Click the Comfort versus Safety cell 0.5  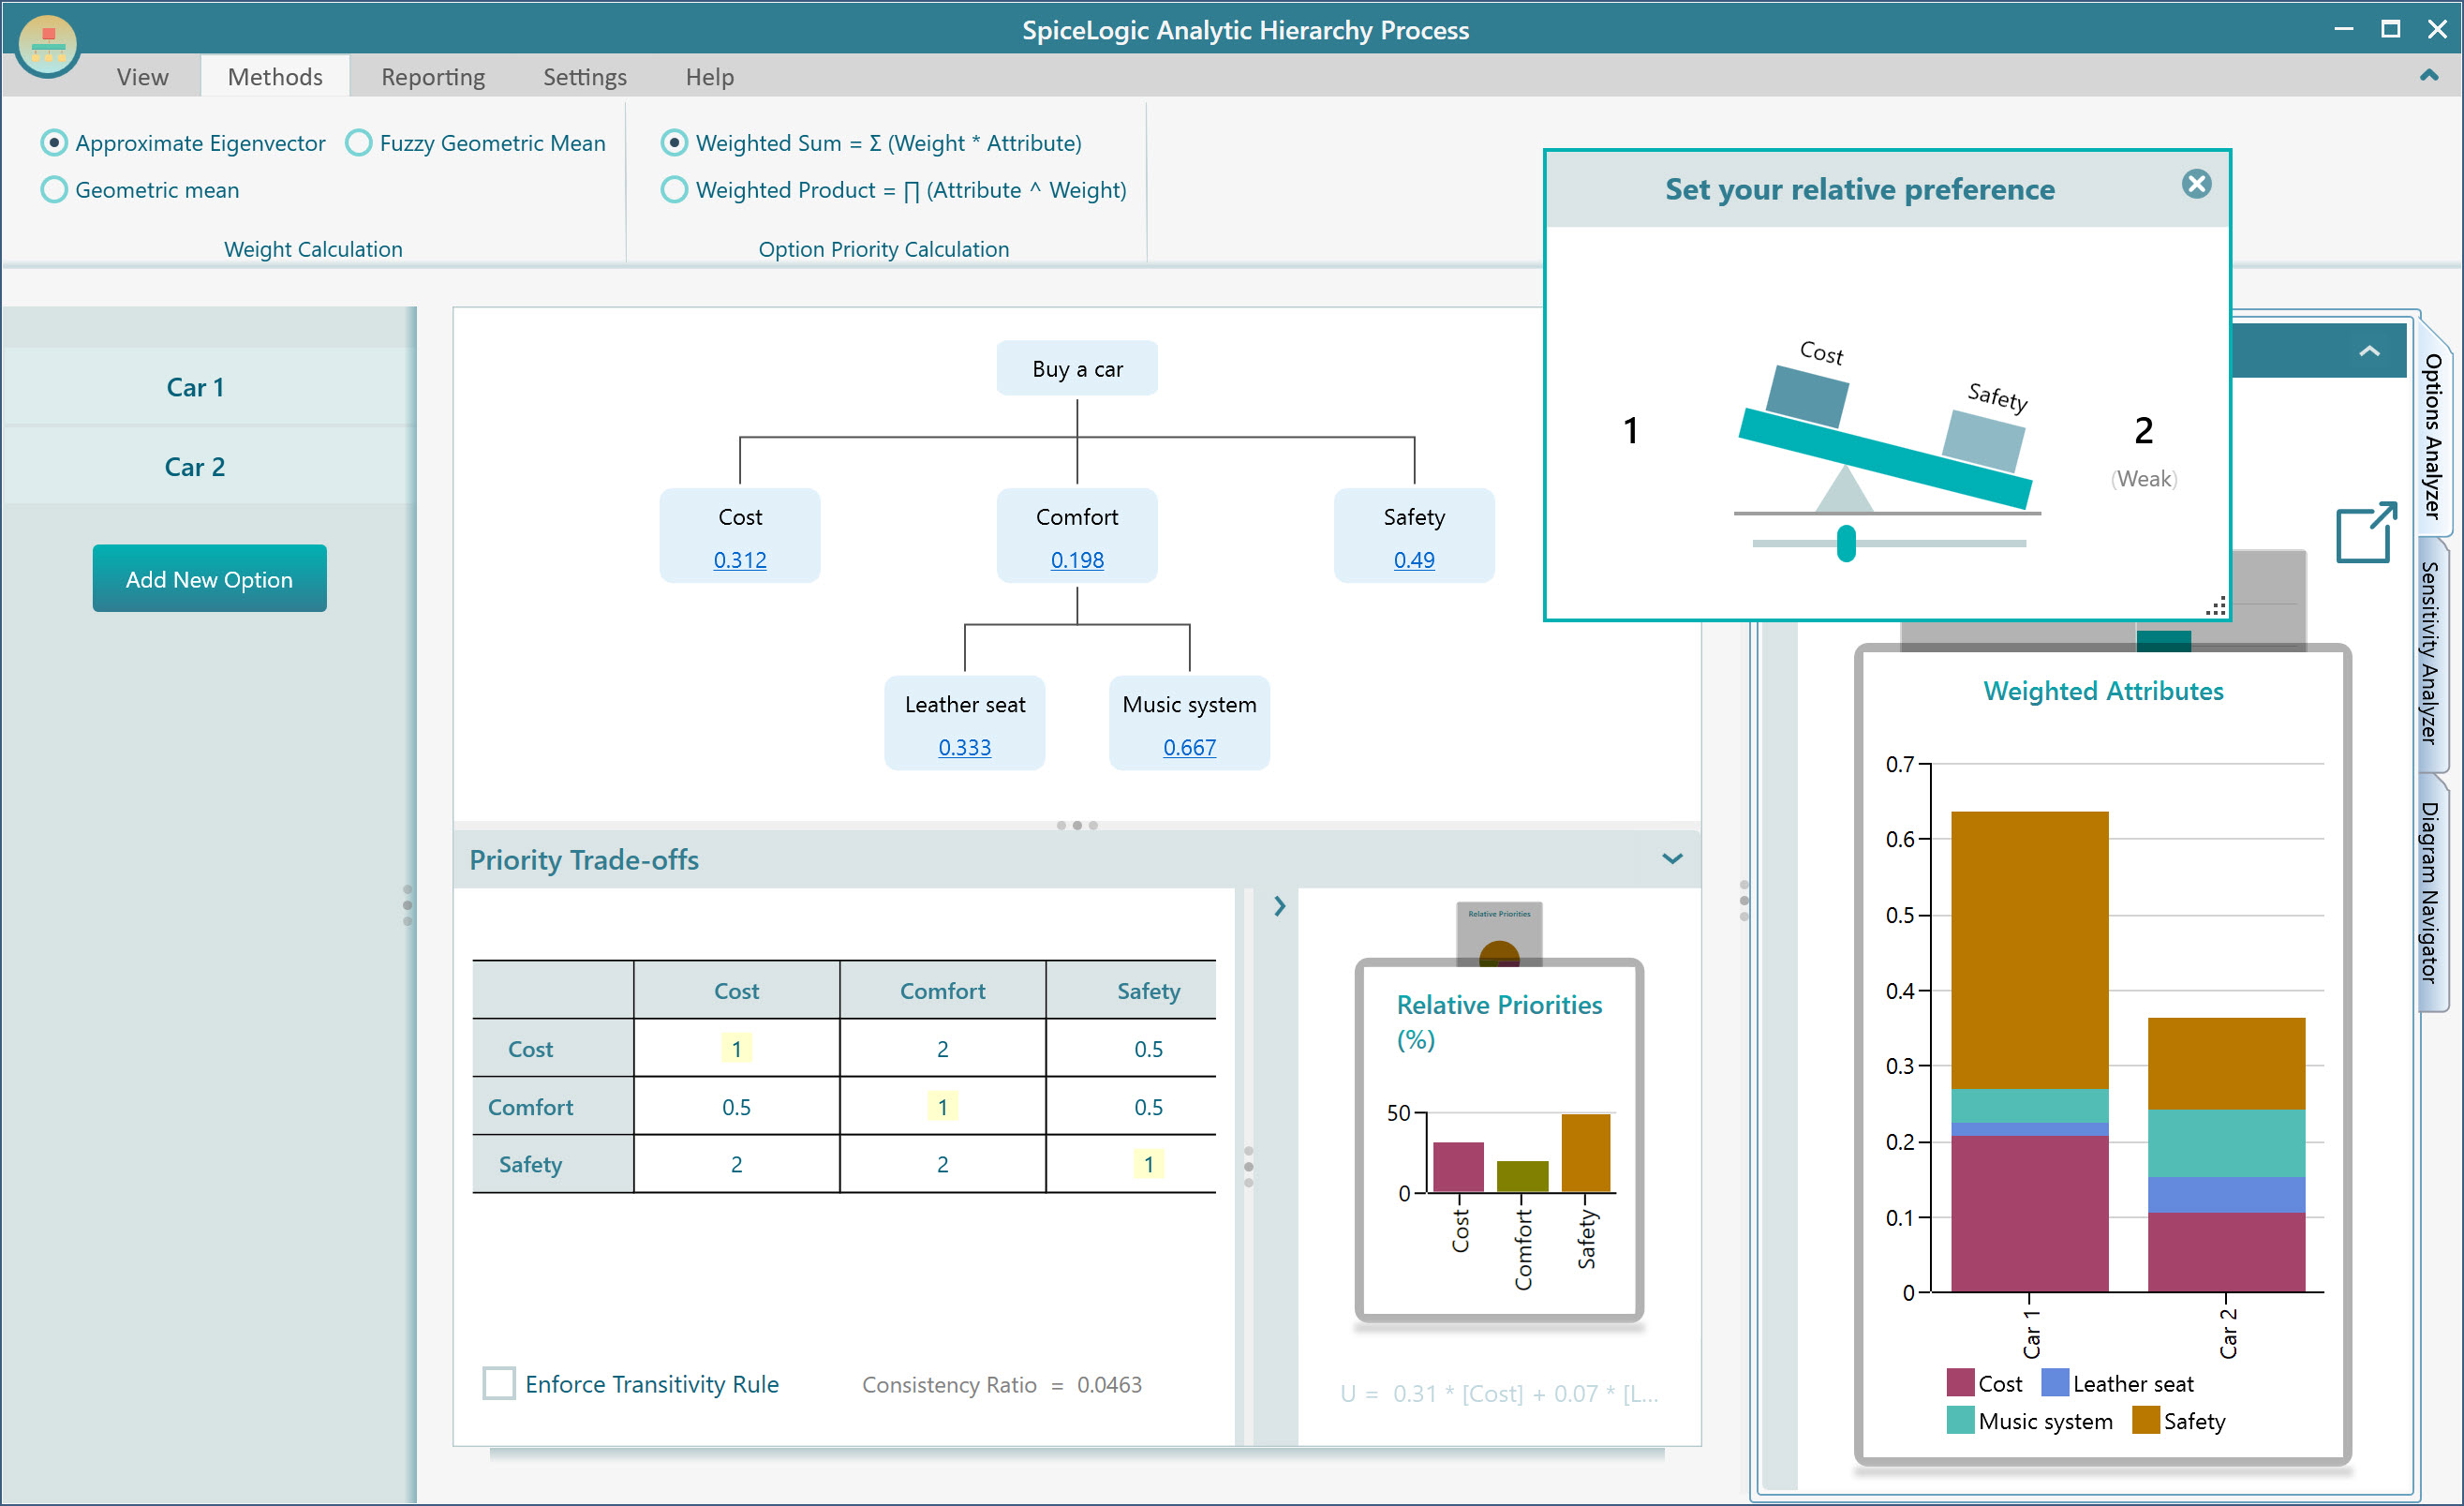1148,1107
